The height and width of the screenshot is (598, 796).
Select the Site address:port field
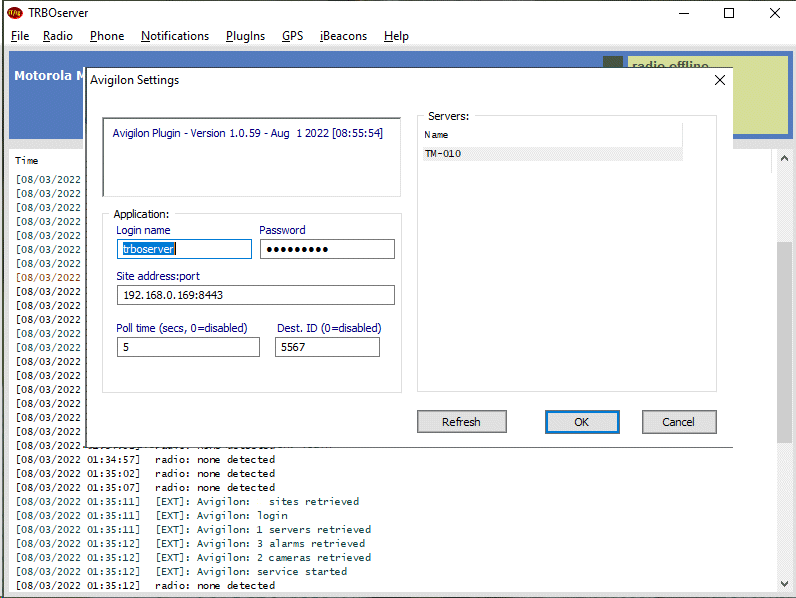[255, 295]
